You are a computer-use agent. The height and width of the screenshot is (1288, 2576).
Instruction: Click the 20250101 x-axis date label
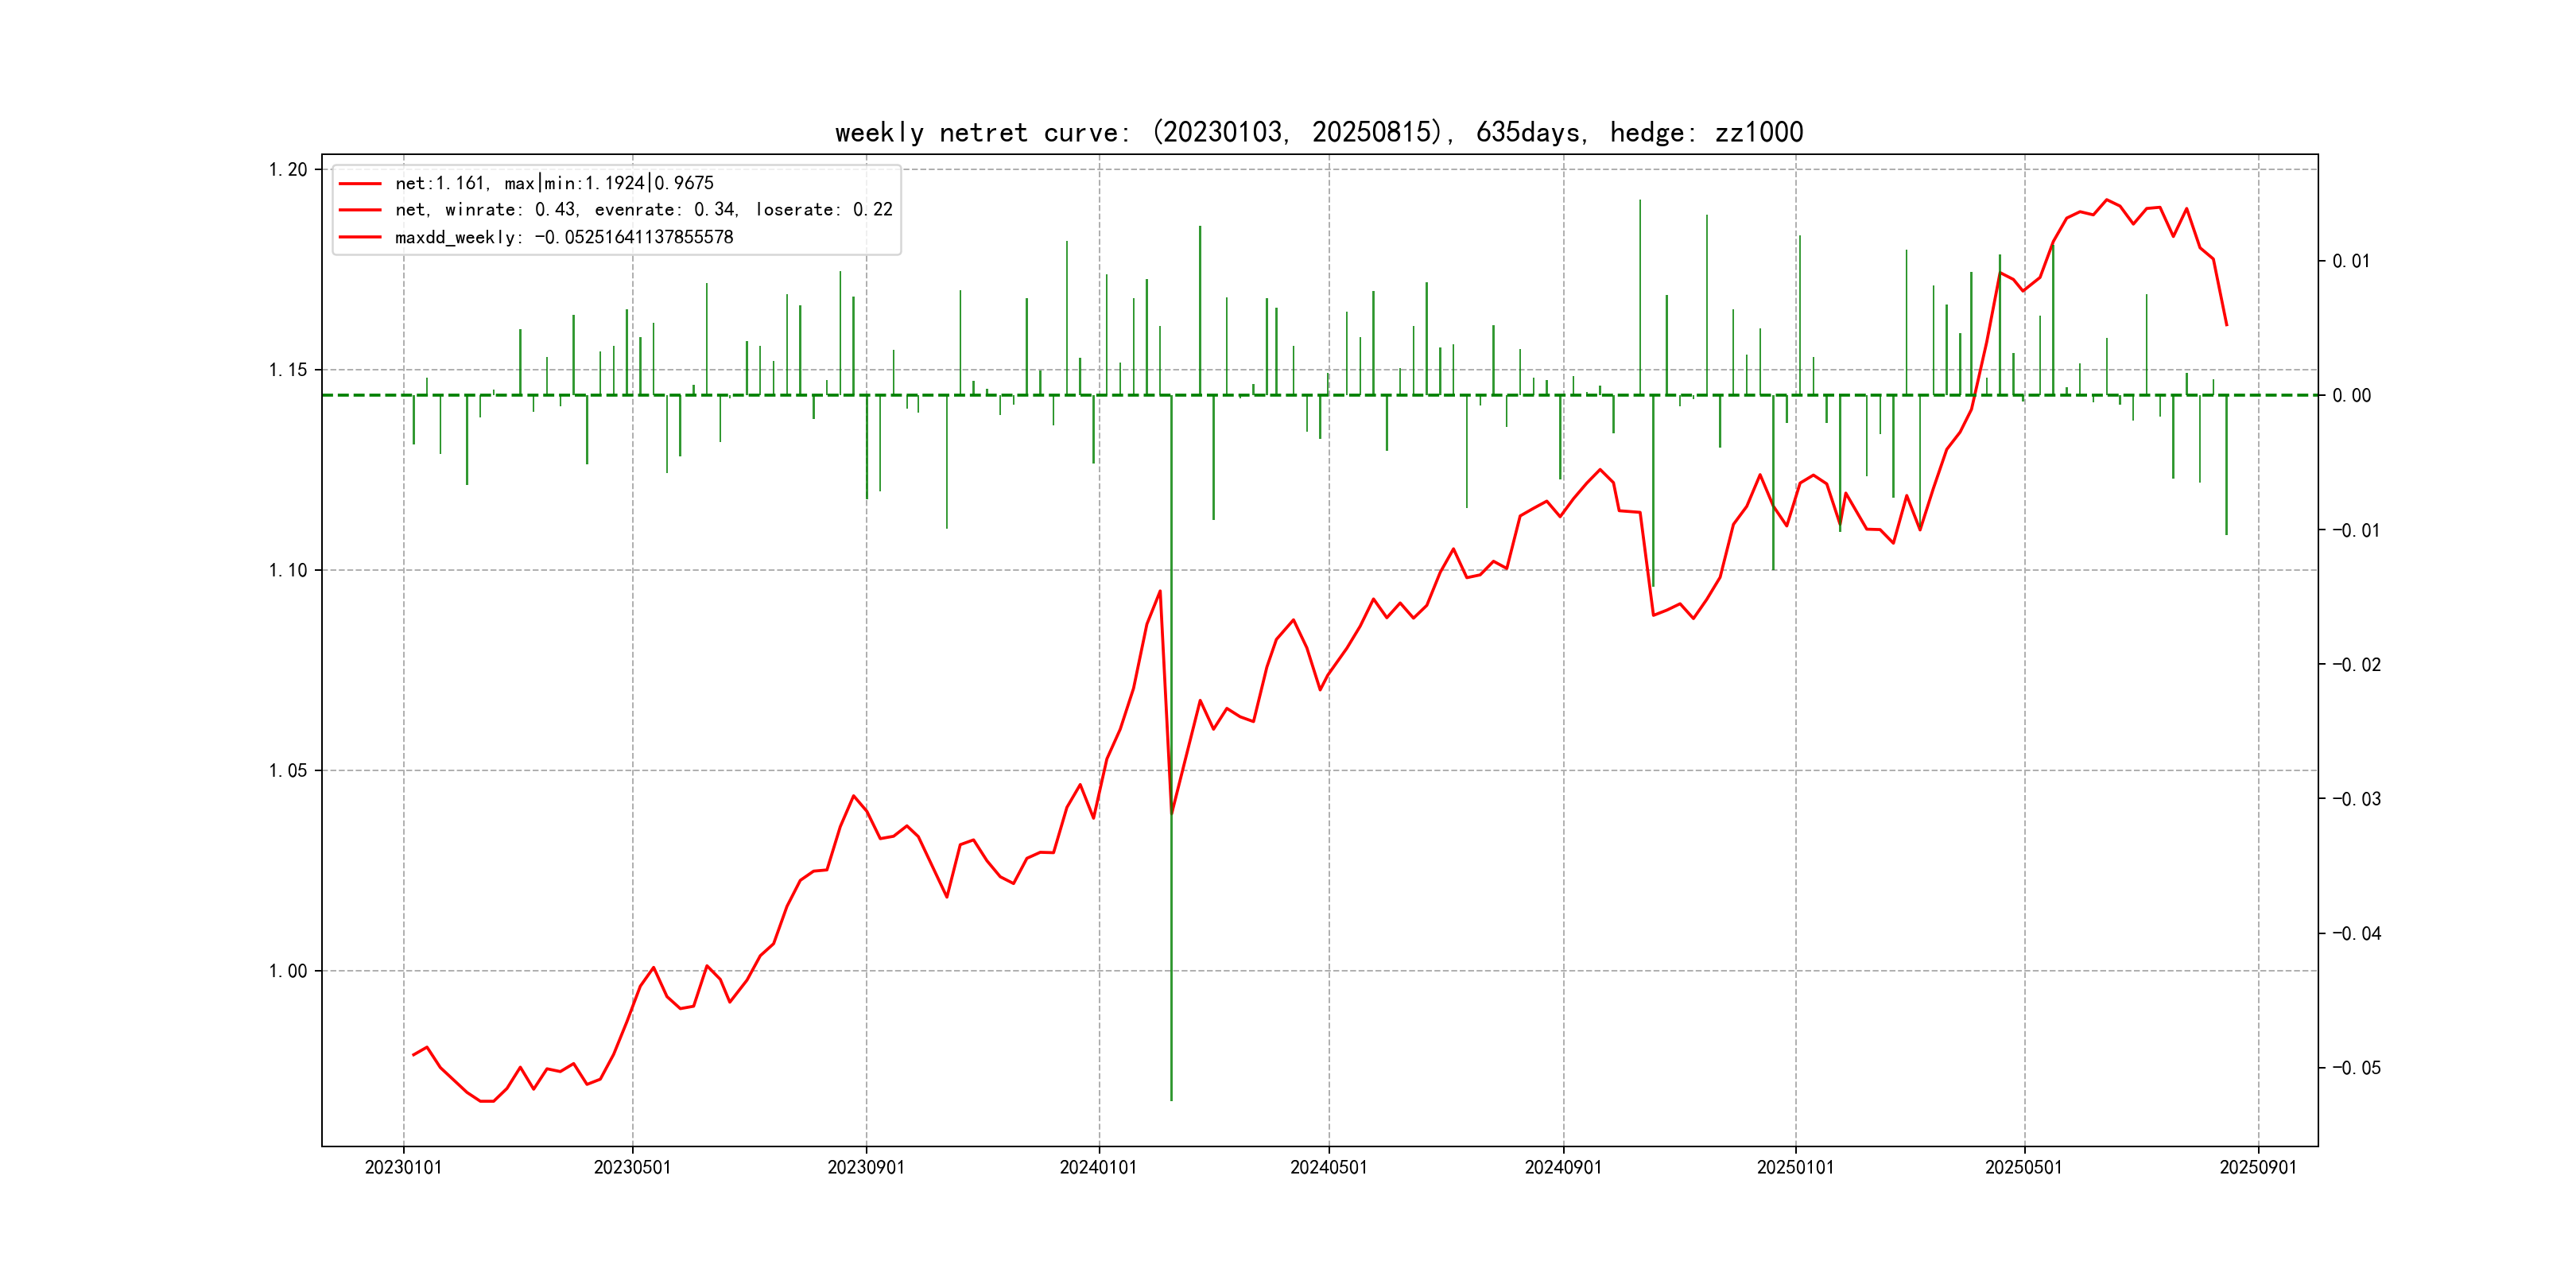pos(1795,1167)
